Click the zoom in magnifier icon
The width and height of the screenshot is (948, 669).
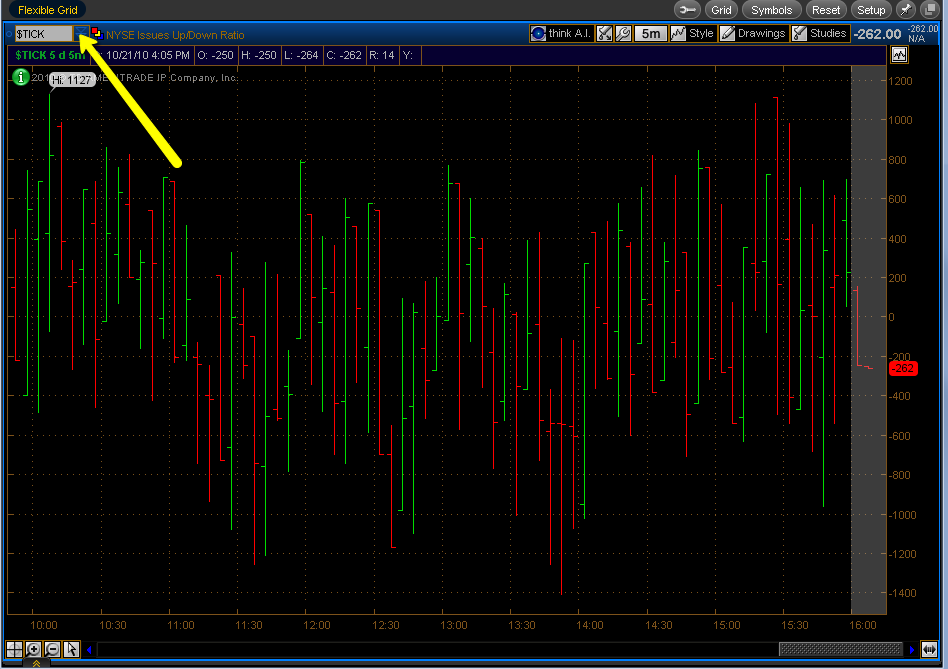pos(33,649)
